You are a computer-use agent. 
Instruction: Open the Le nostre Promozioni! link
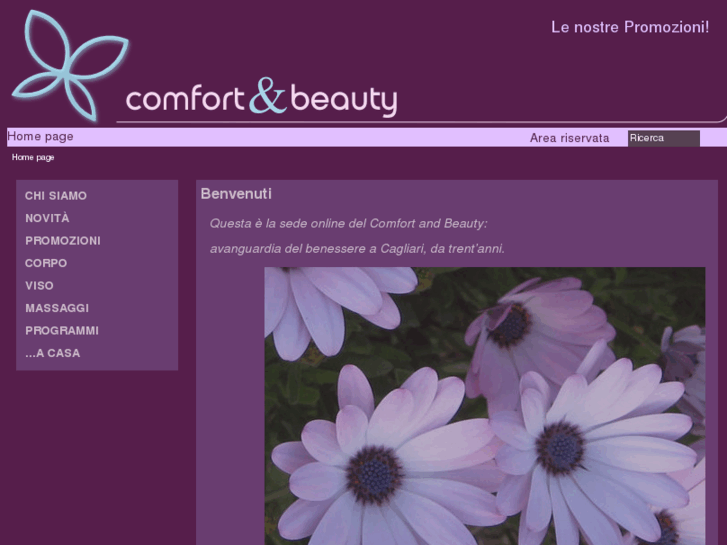630,27
